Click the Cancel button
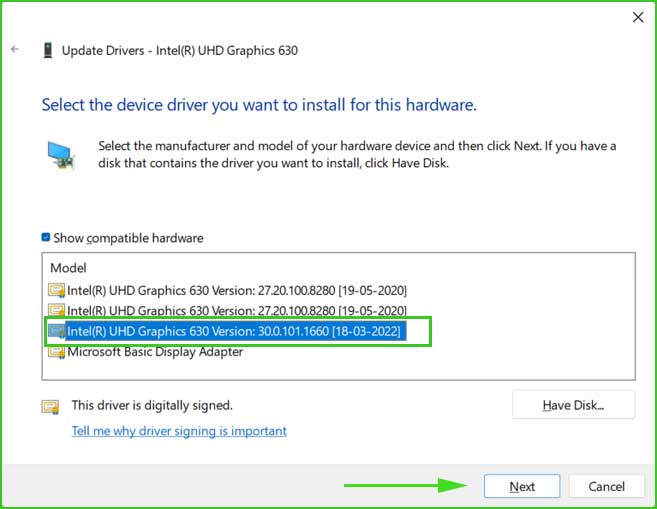 (606, 486)
